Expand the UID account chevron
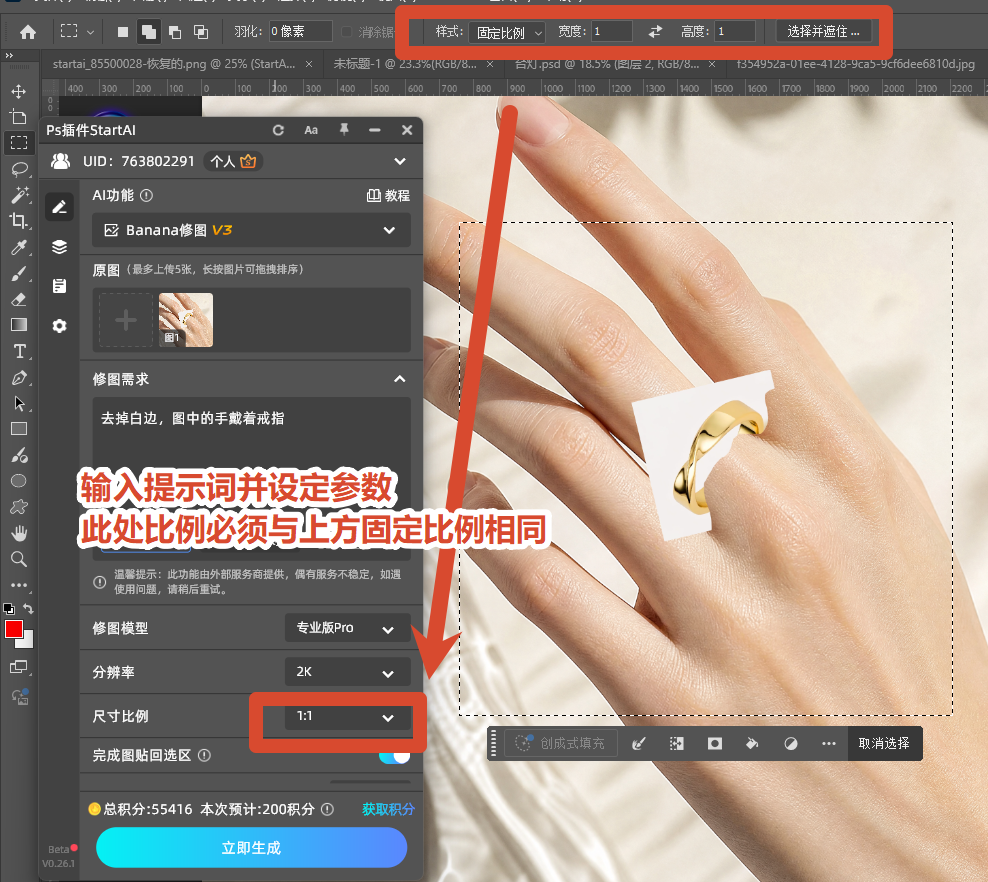The height and width of the screenshot is (882, 988). tap(399, 161)
